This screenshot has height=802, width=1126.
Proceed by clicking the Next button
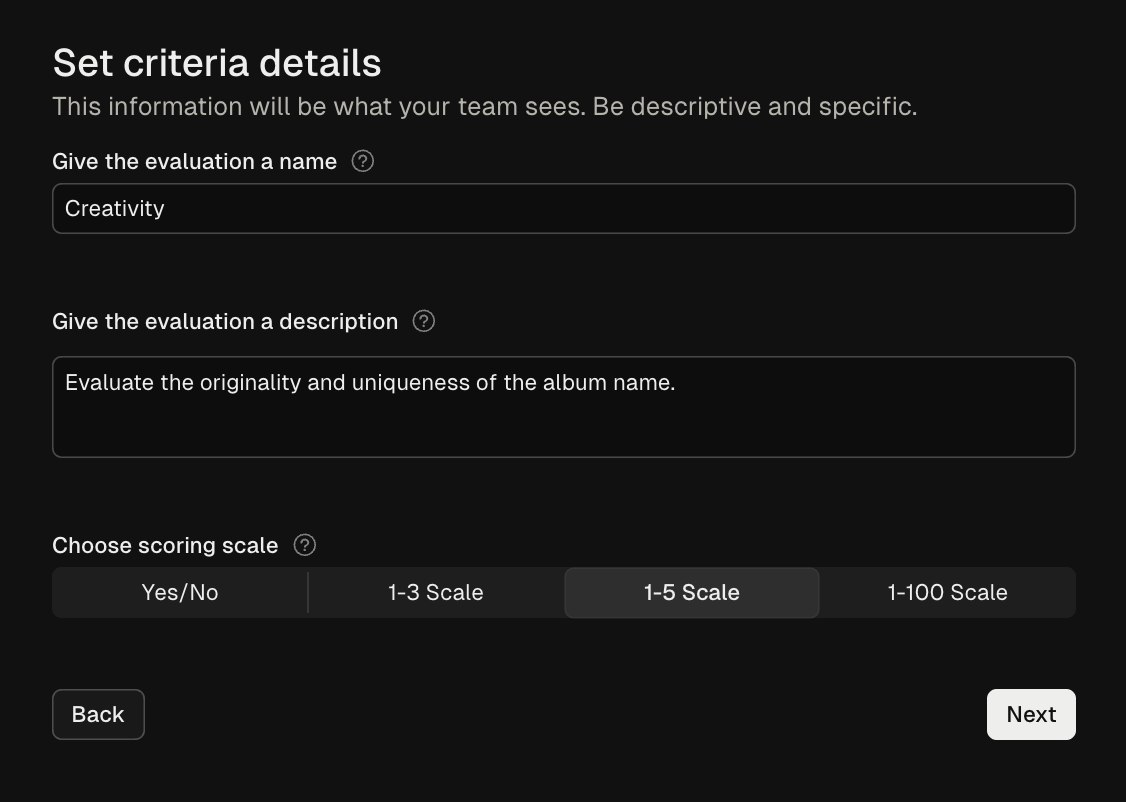click(1031, 714)
